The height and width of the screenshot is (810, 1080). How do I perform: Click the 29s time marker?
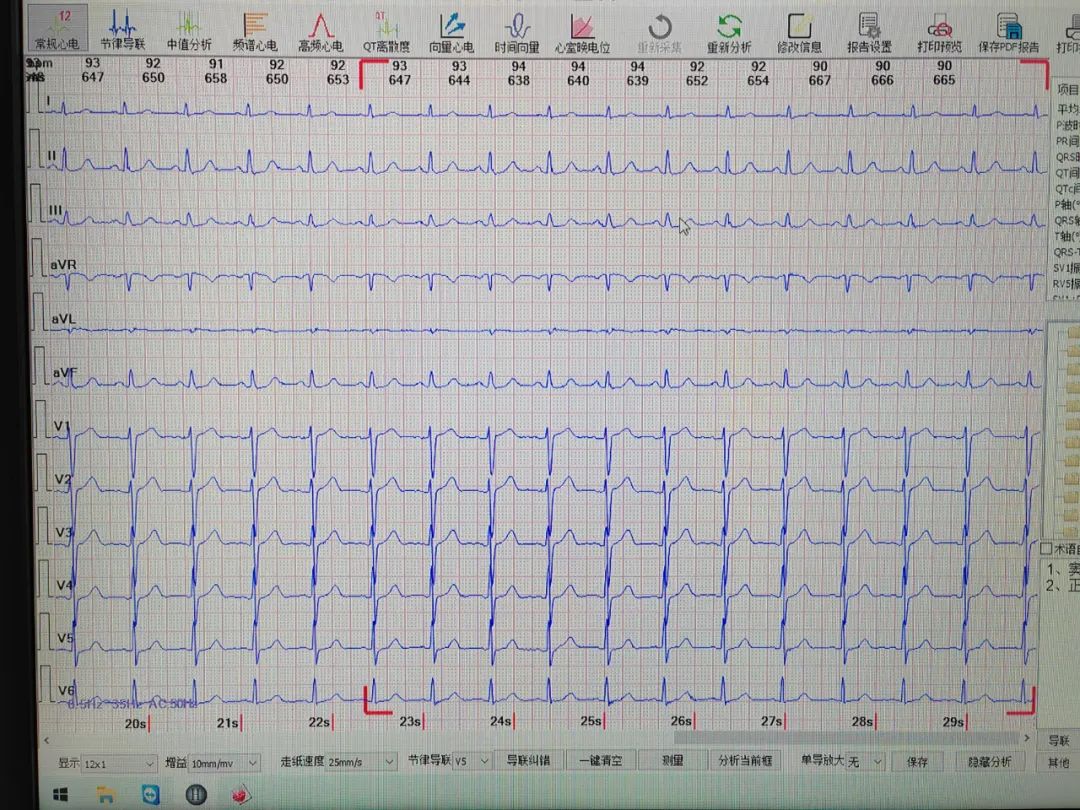[x=953, y=721]
